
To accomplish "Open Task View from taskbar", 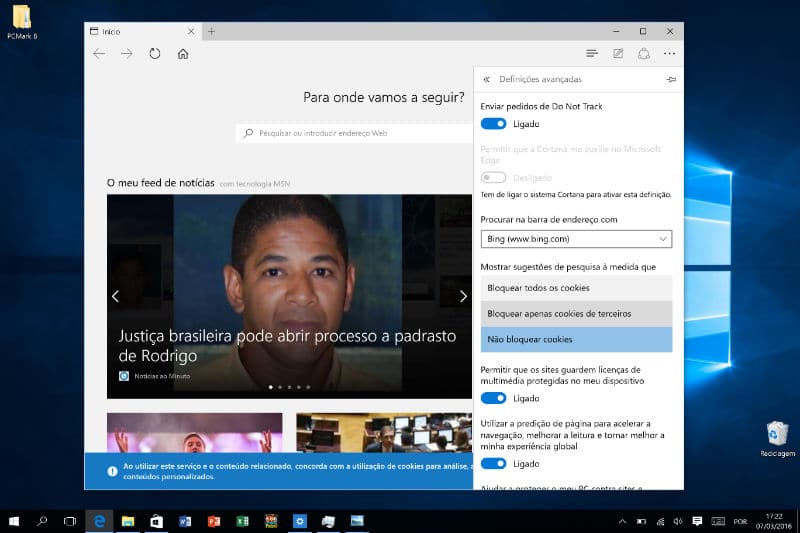I will [70, 521].
